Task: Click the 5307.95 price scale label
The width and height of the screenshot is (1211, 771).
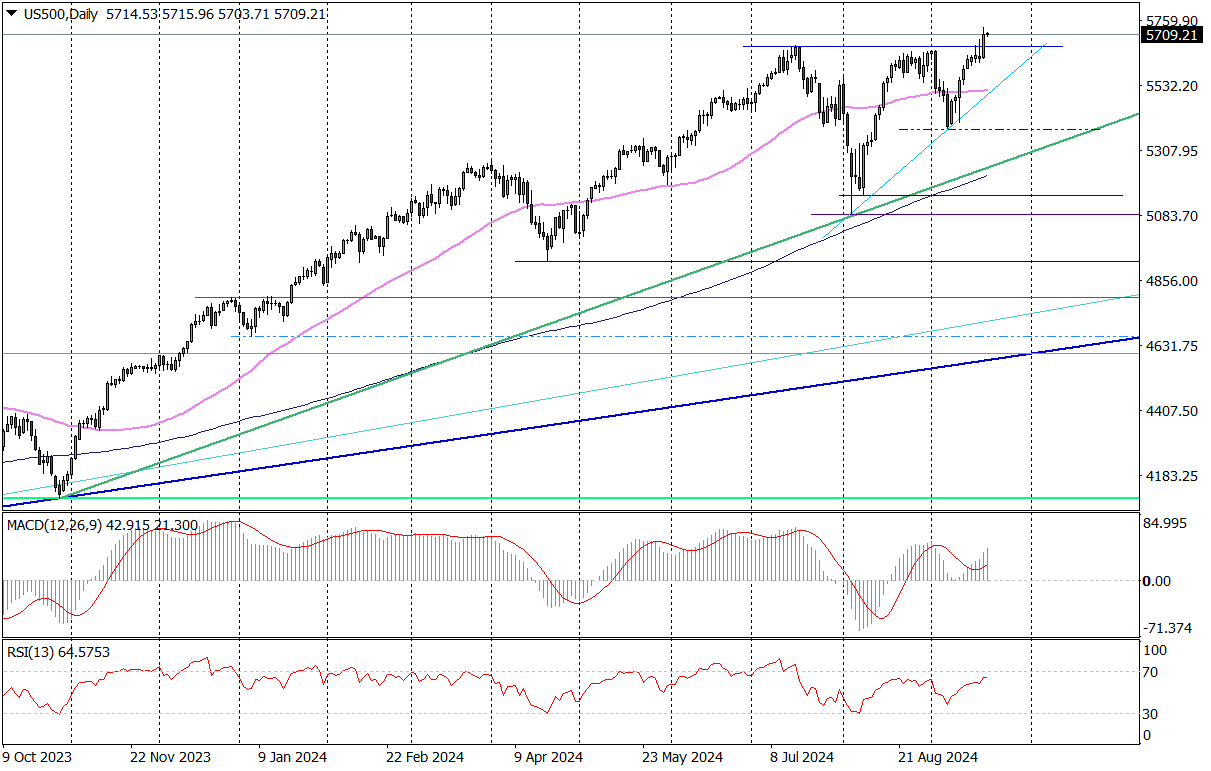Action: point(1172,151)
